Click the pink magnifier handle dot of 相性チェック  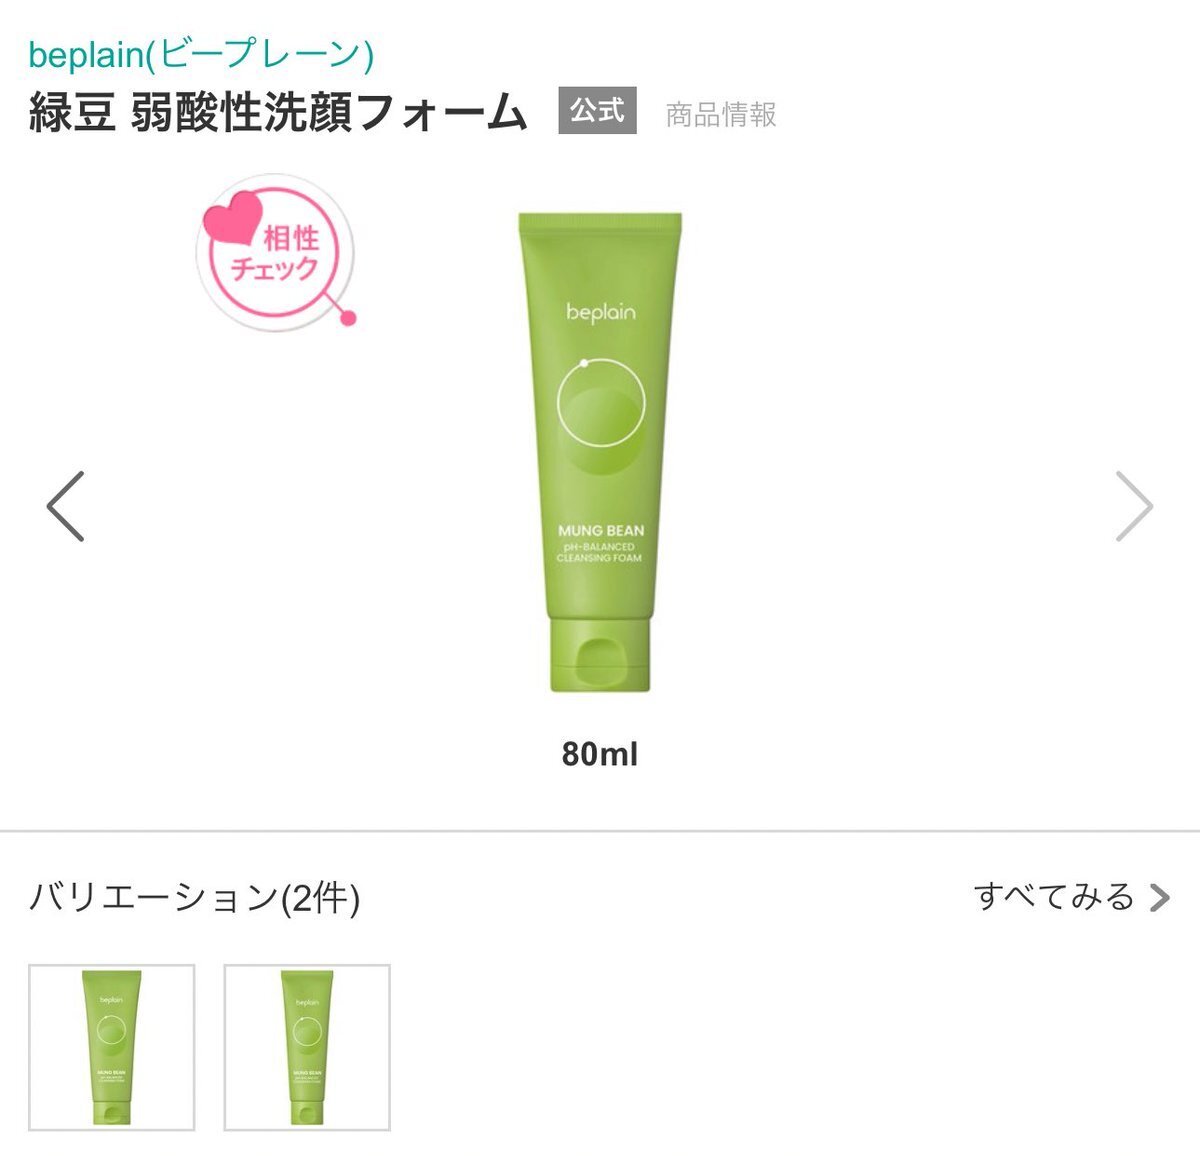tap(348, 318)
